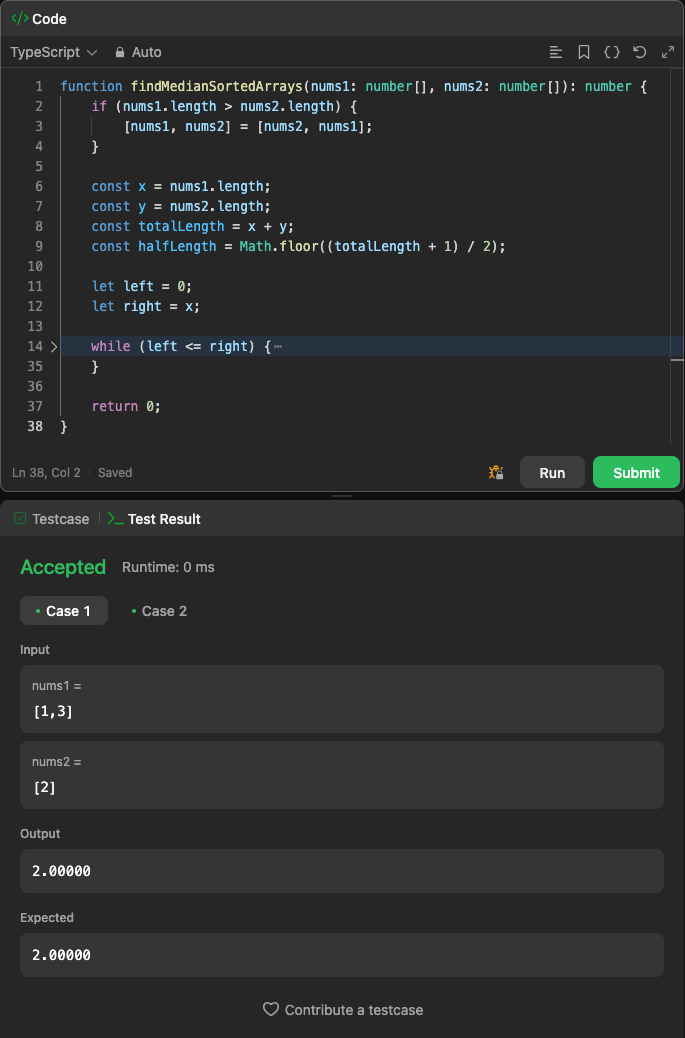Click line number 1 in the gutter
The width and height of the screenshot is (685, 1038).
pyautogui.click(x=39, y=87)
